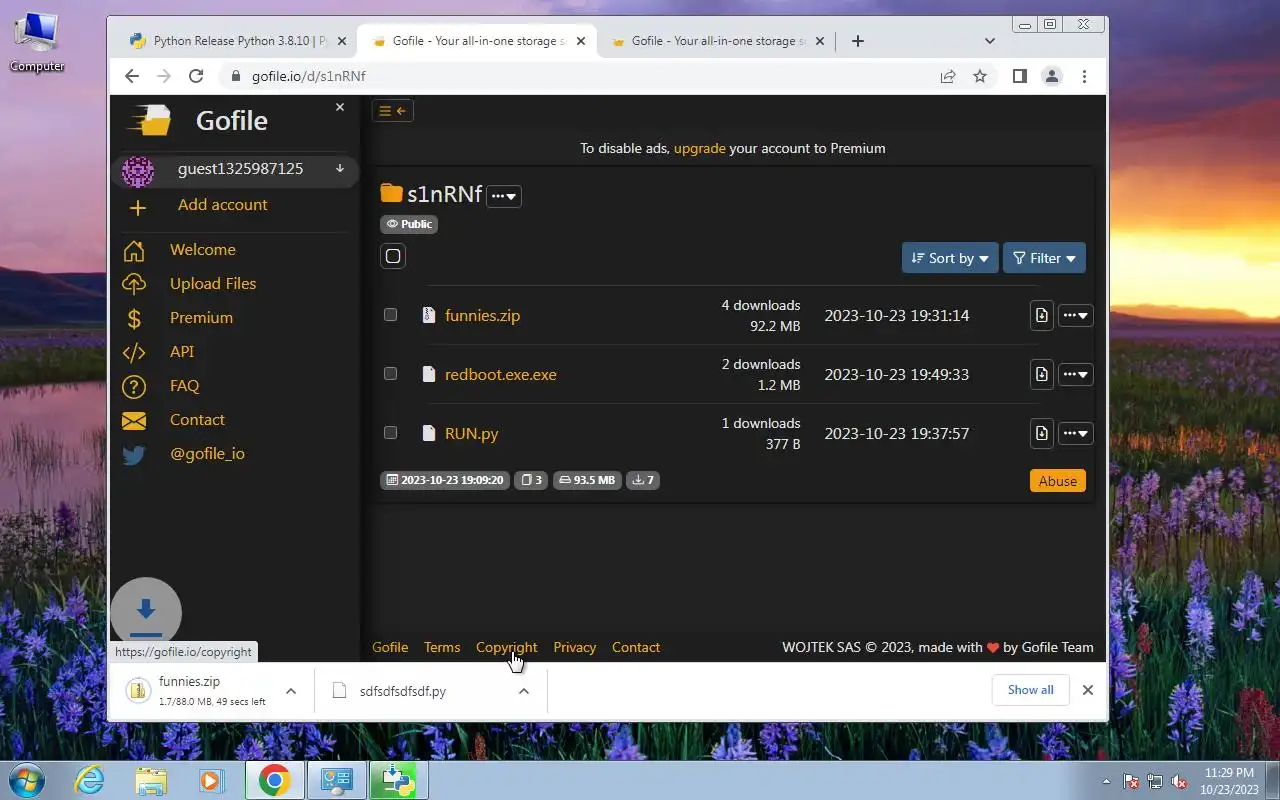The image size is (1280, 800).
Task: Open the API code link
Action: (182, 352)
